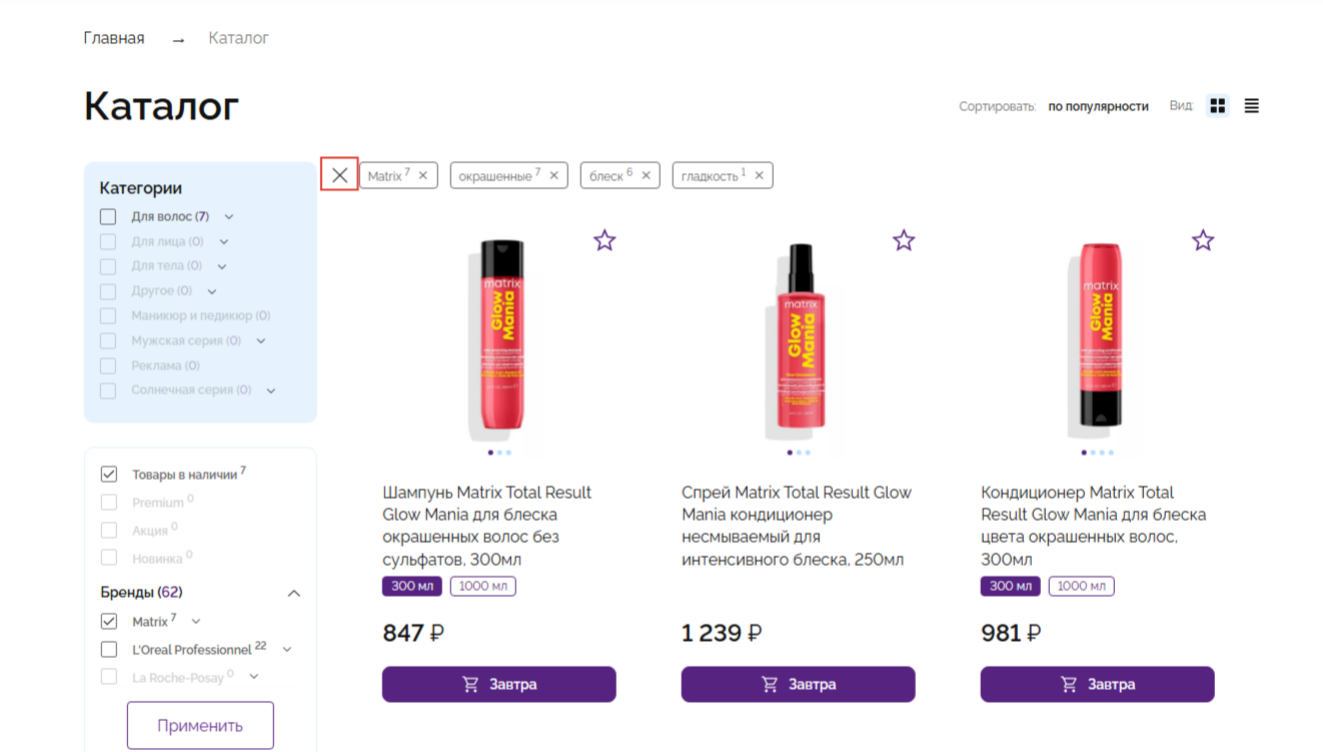
Task: Open the по популярности sort dropdown
Action: click(x=1098, y=106)
